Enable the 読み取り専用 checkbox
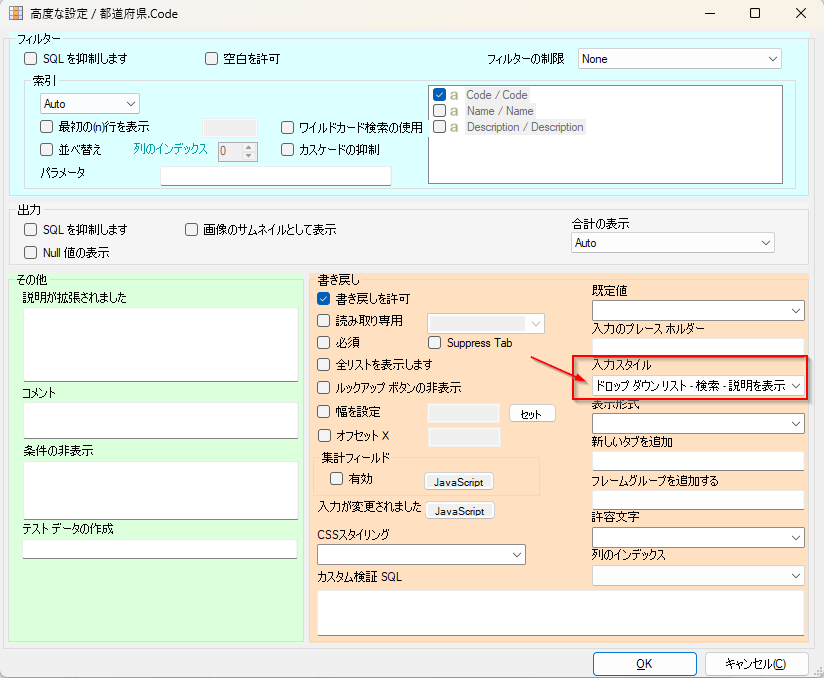The image size is (824, 678). [324, 321]
